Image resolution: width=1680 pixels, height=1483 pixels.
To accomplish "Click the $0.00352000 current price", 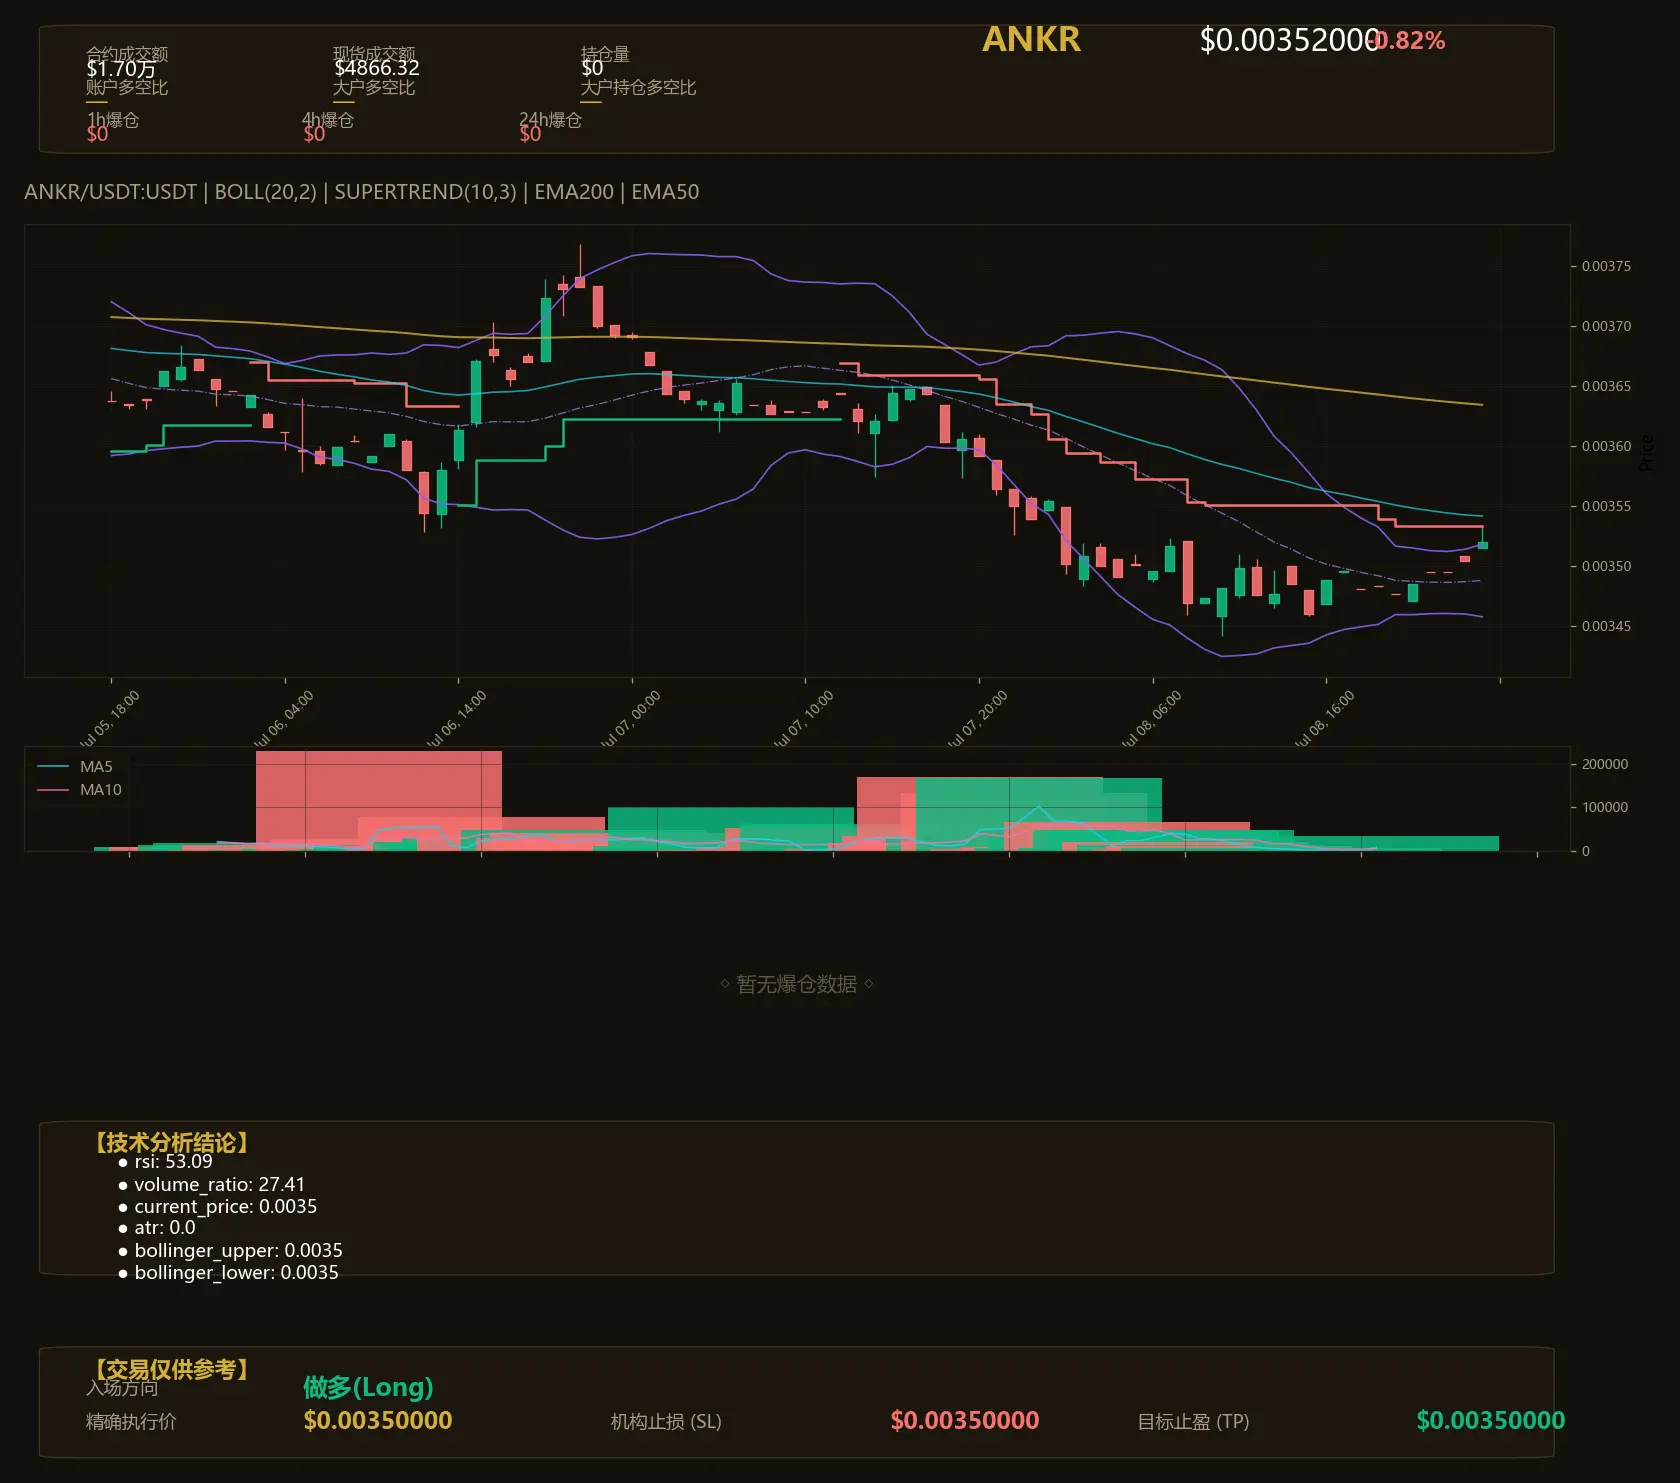I will [x=1289, y=40].
